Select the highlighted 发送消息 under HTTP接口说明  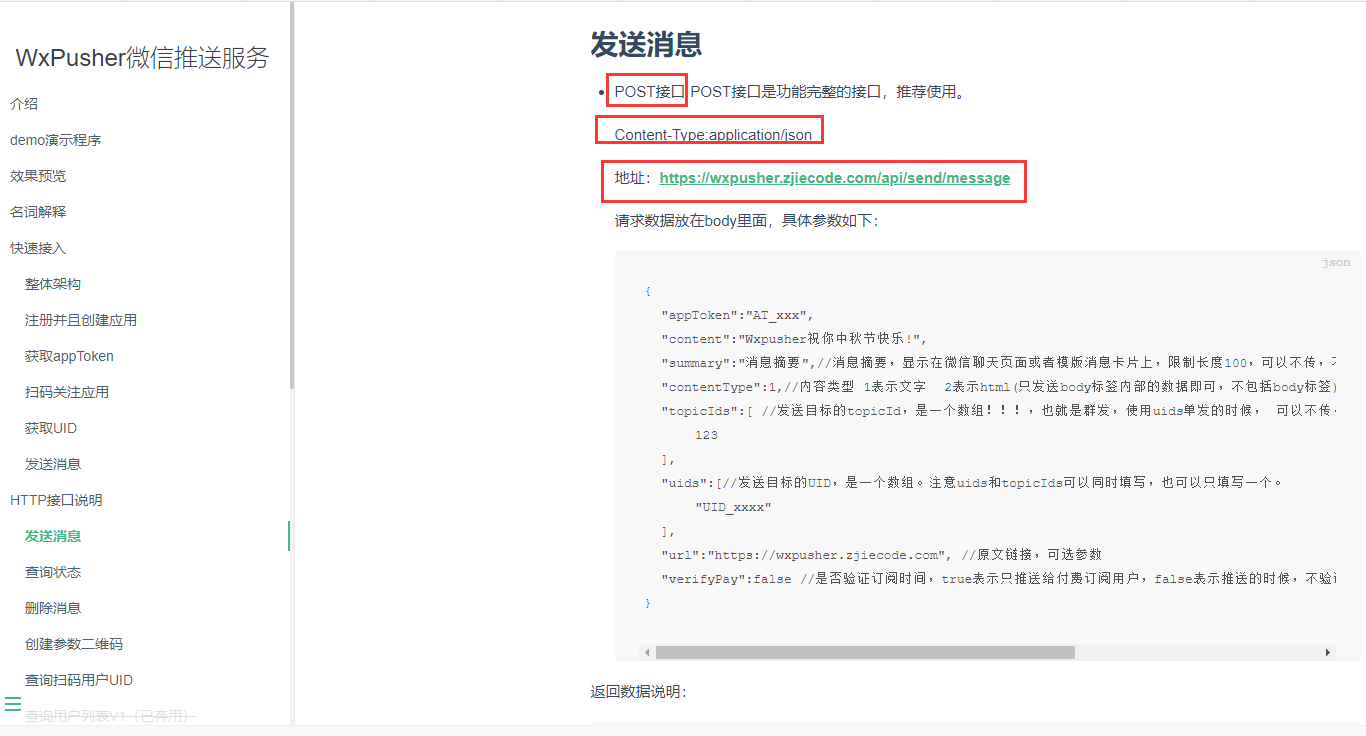tap(53, 536)
